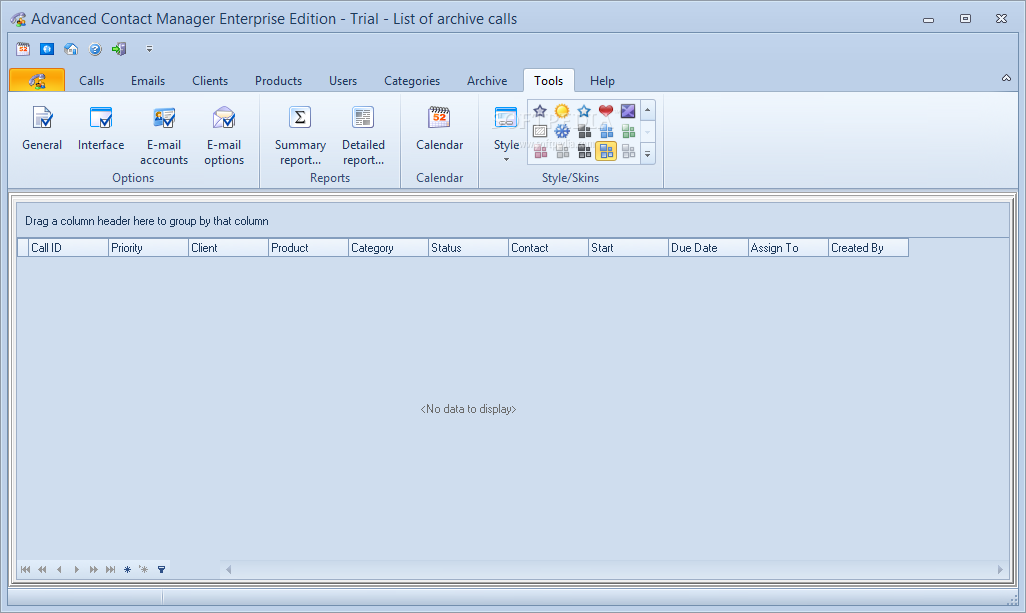Sort by Product column header
This screenshot has width=1026, height=613.
coord(308,248)
